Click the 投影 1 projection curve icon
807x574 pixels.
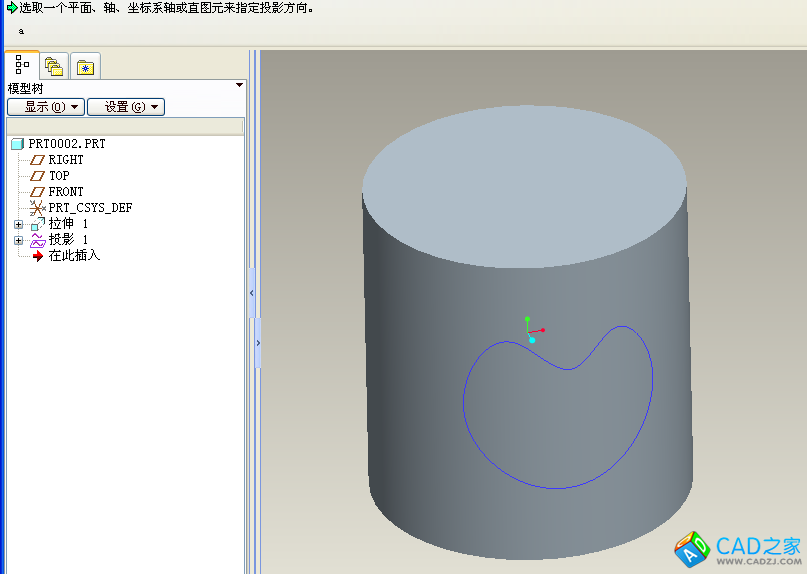coord(38,240)
